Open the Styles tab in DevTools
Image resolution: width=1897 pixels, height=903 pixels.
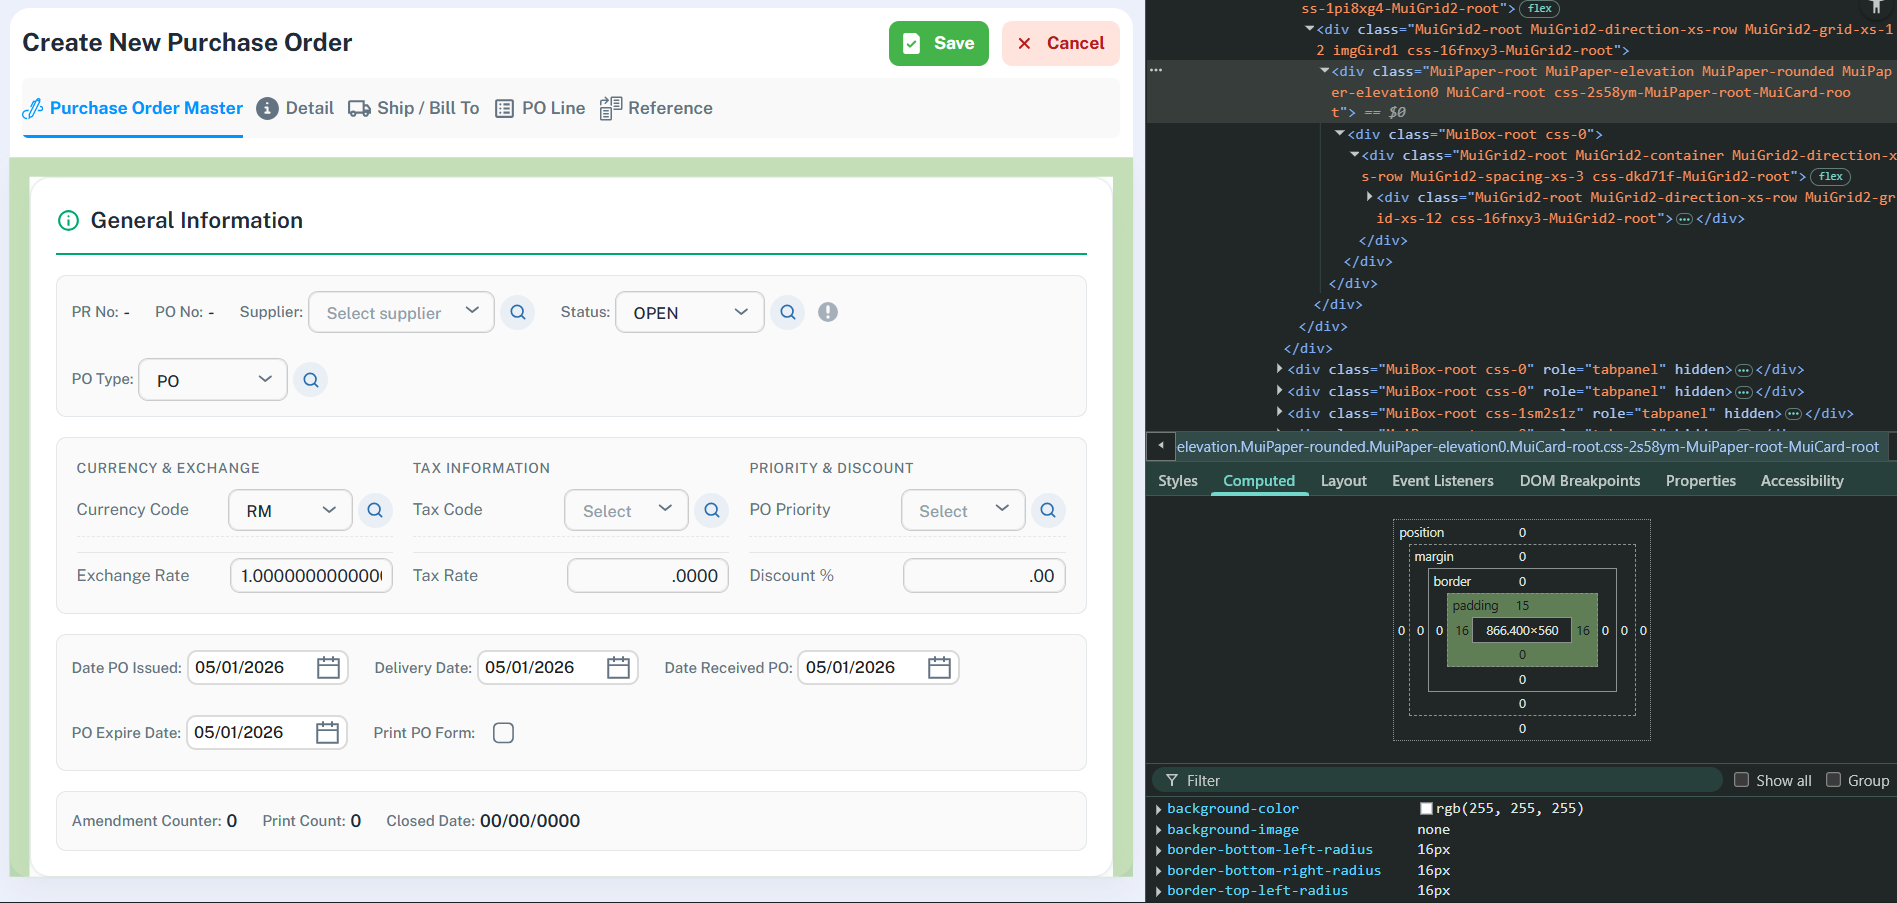pos(1177,481)
